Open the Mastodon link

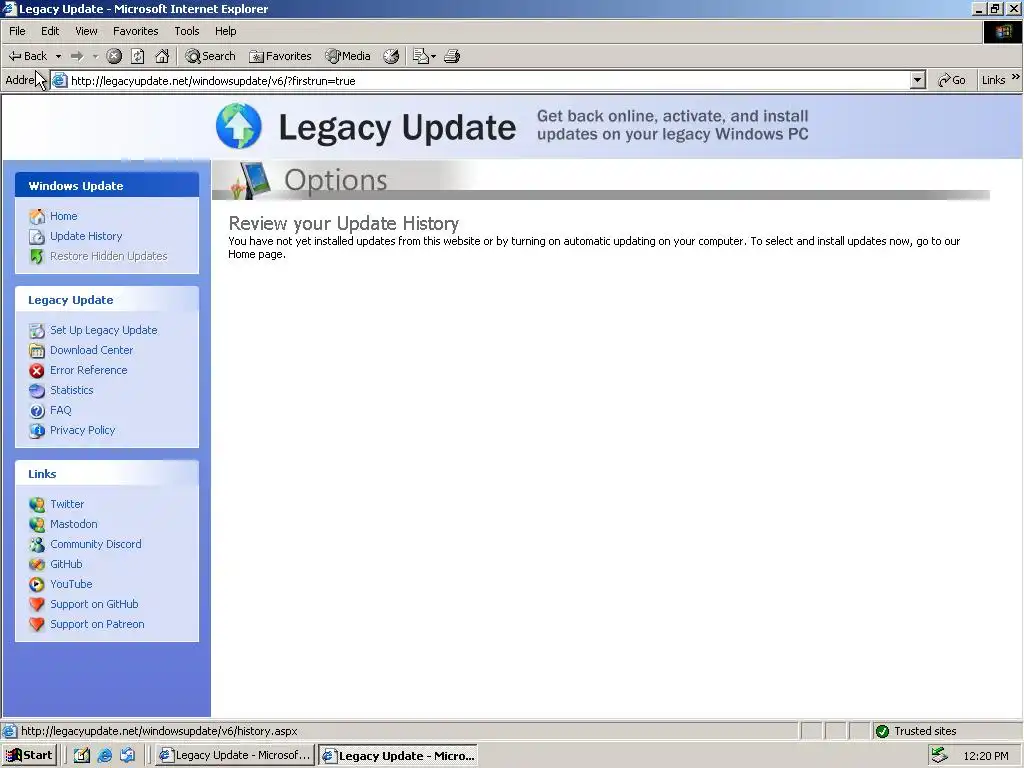point(73,524)
